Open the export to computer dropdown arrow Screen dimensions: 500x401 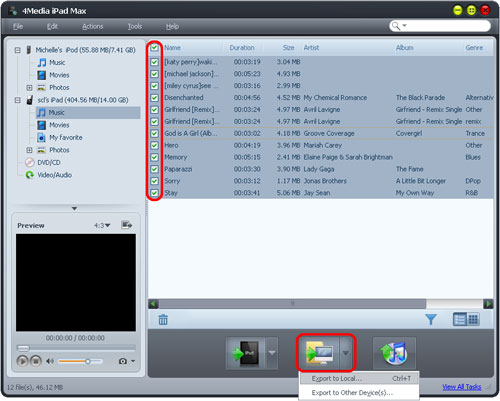tap(346, 353)
